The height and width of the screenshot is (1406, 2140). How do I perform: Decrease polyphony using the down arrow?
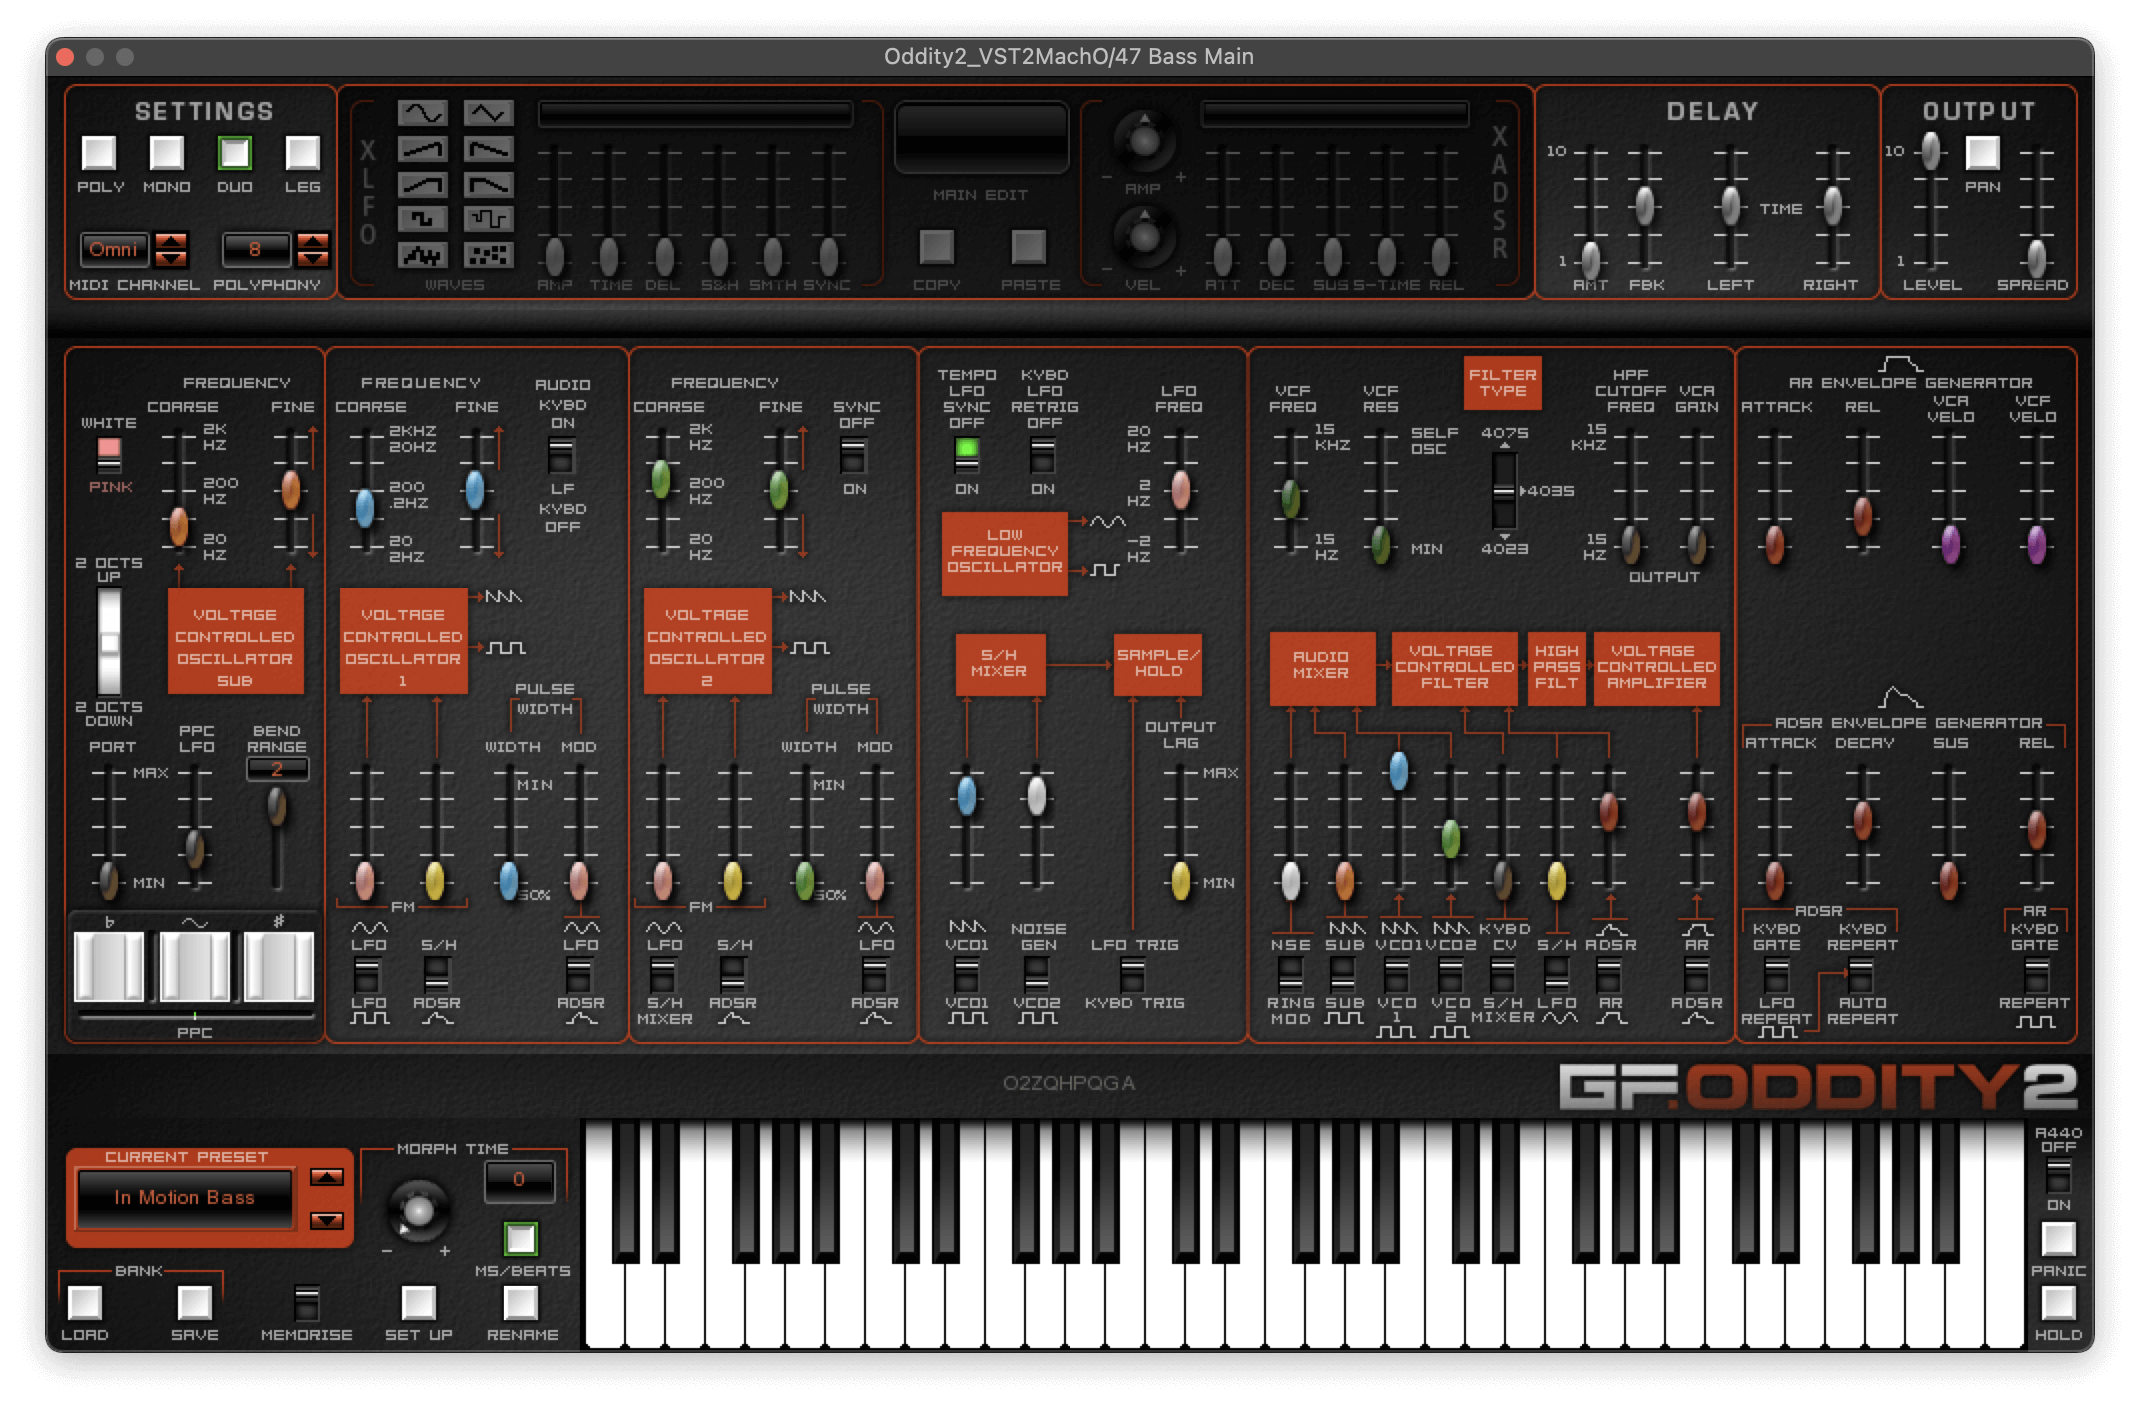point(313,258)
